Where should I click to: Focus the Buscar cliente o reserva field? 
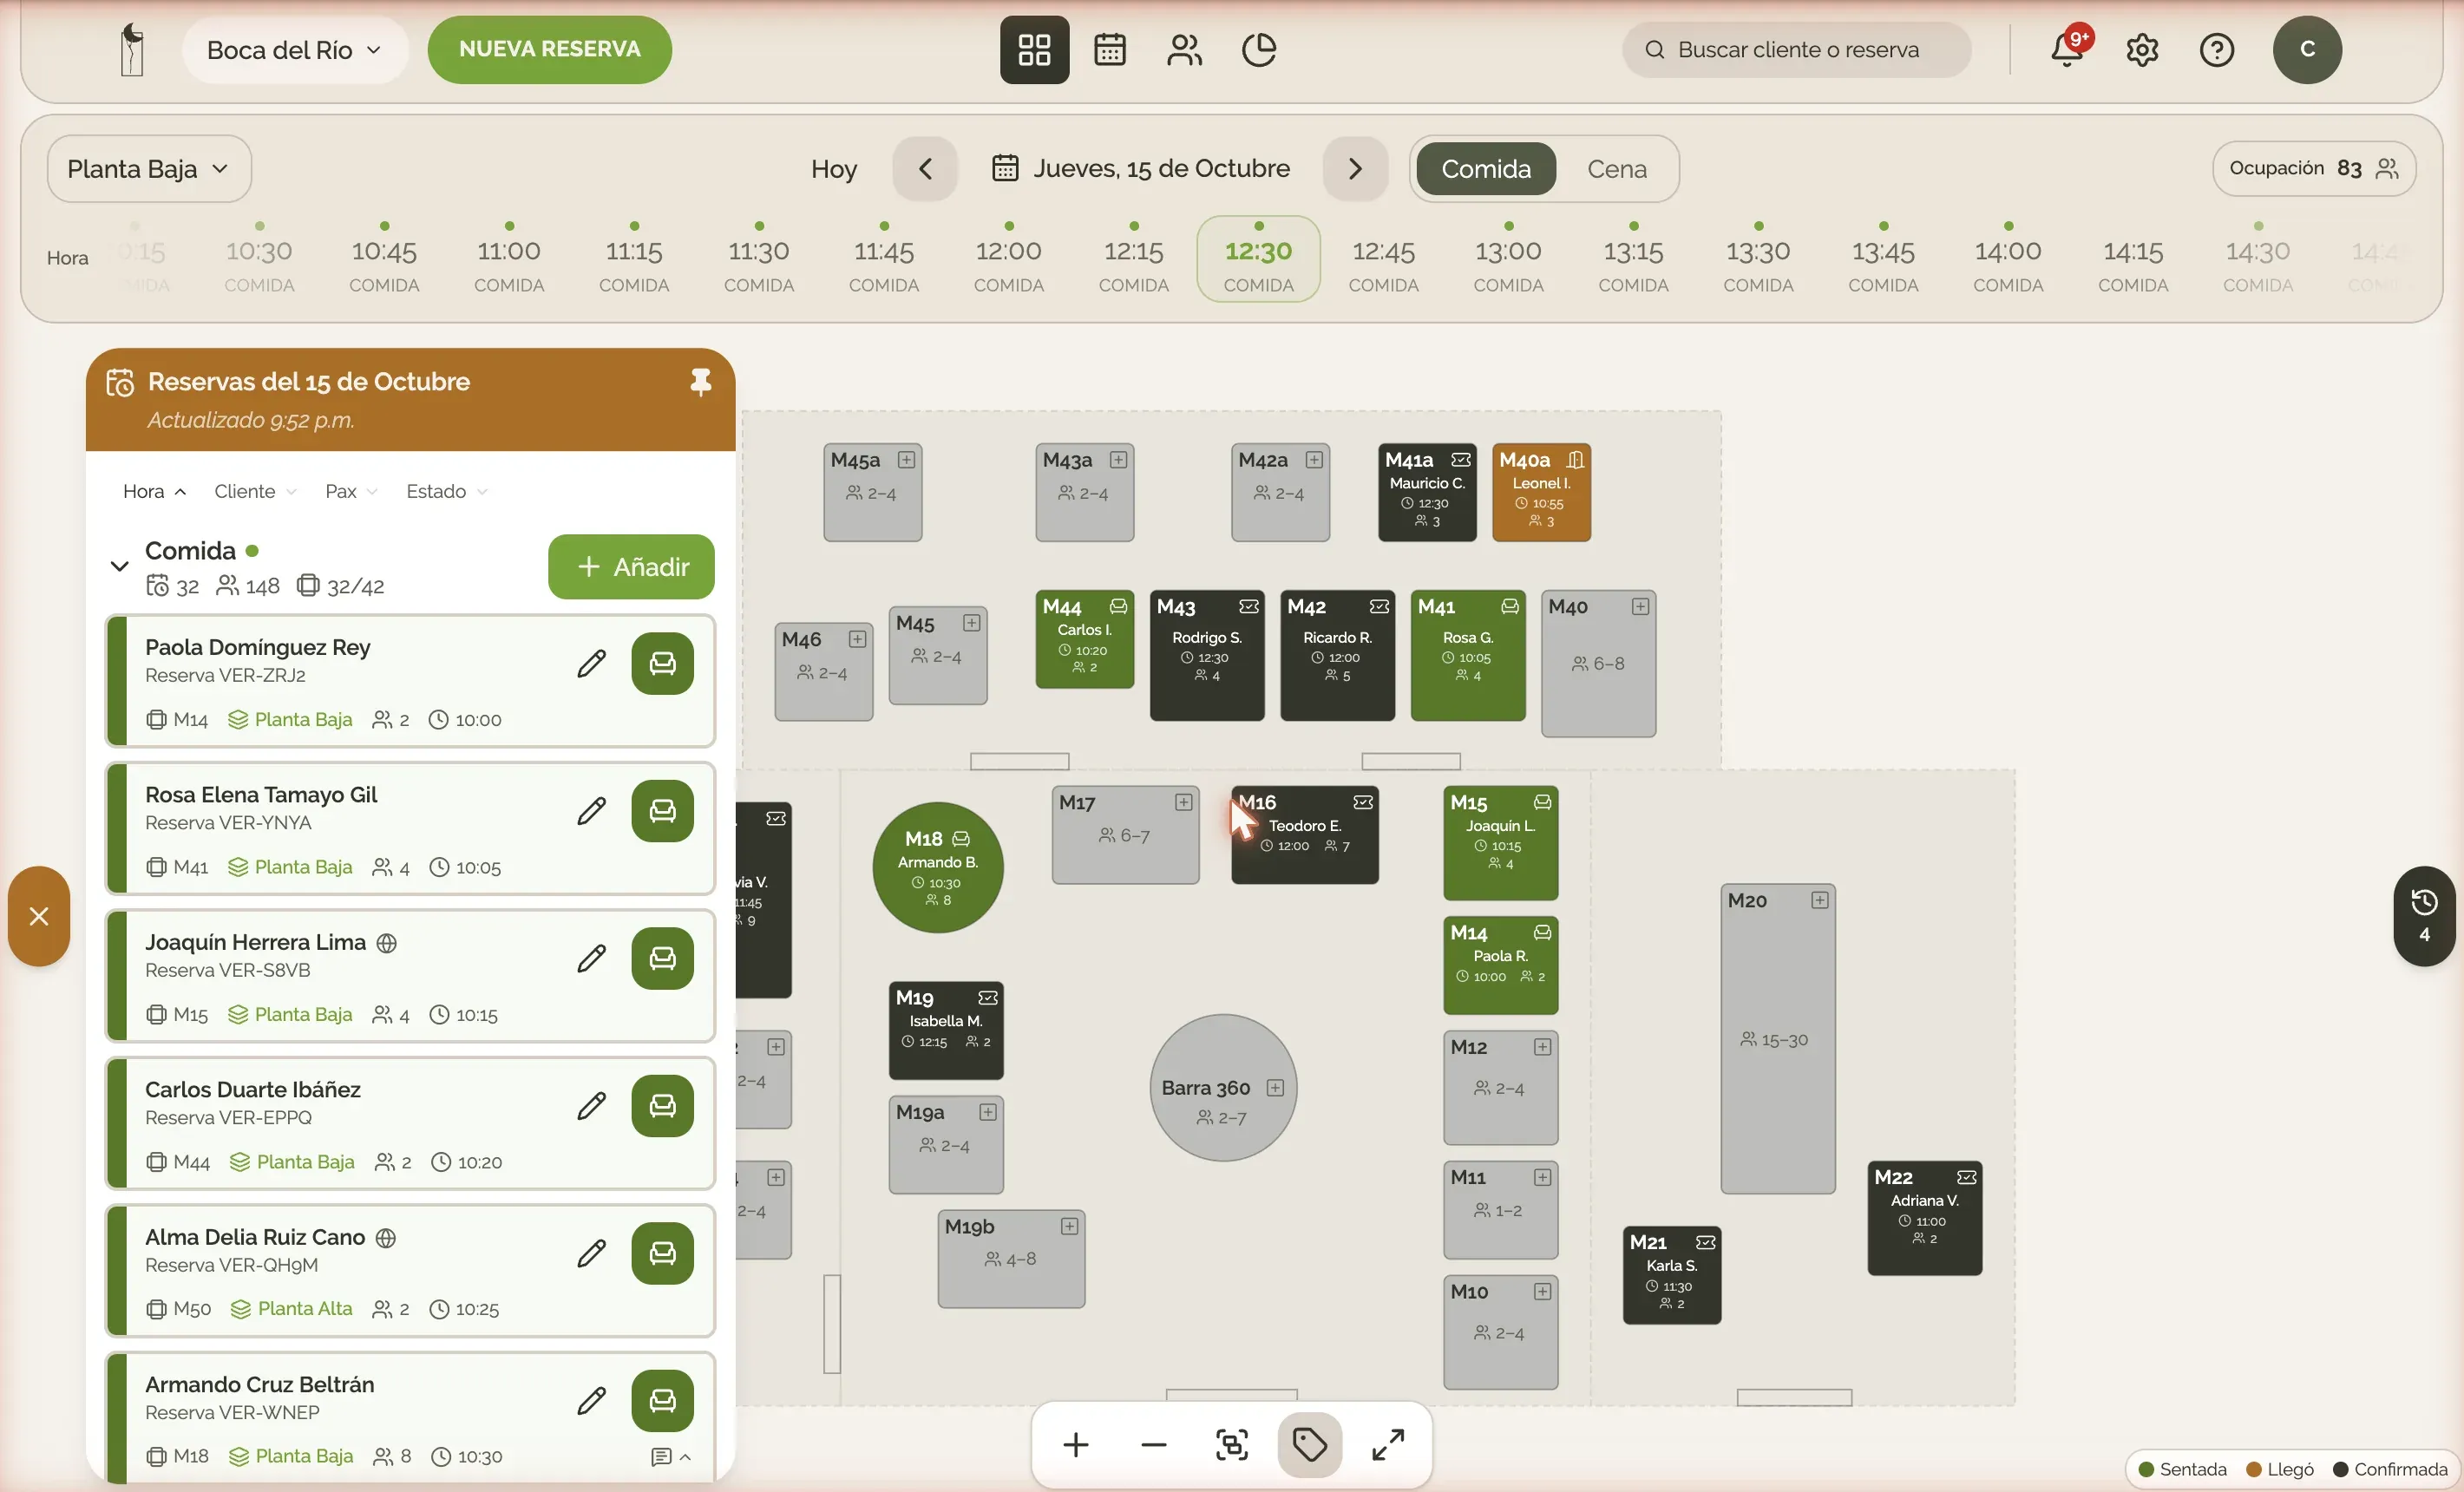(1796, 50)
